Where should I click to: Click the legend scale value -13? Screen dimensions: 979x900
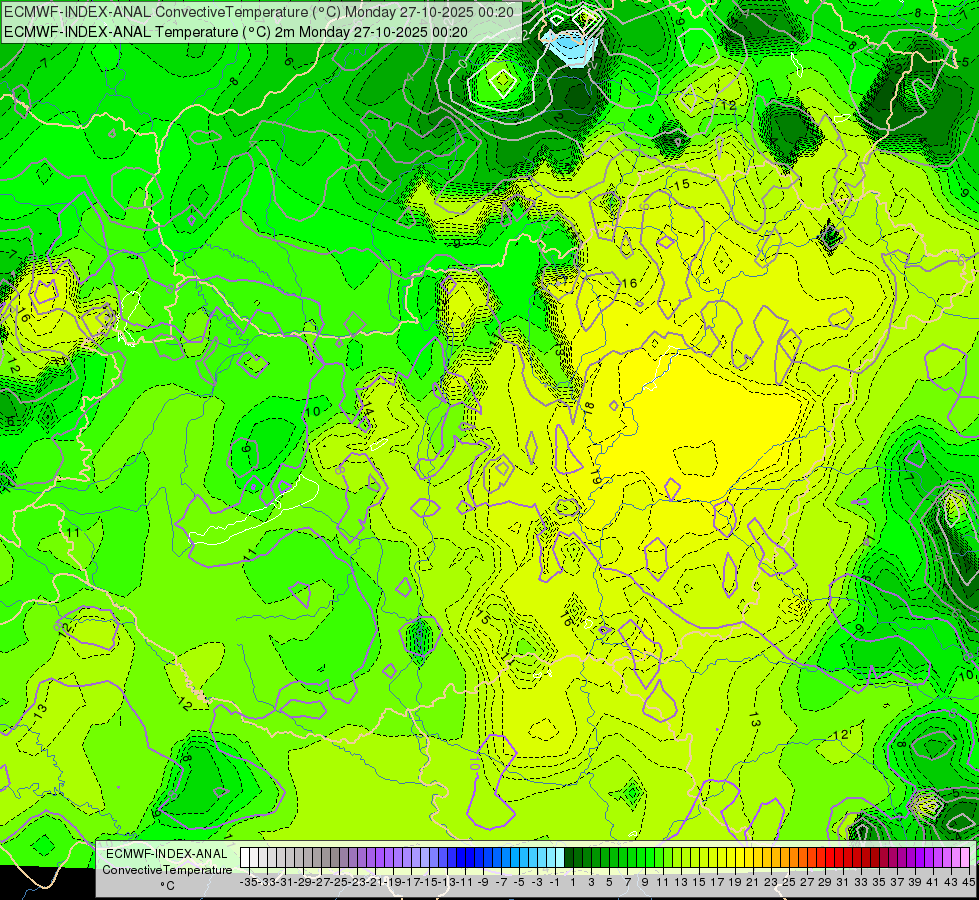(x=448, y=882)
